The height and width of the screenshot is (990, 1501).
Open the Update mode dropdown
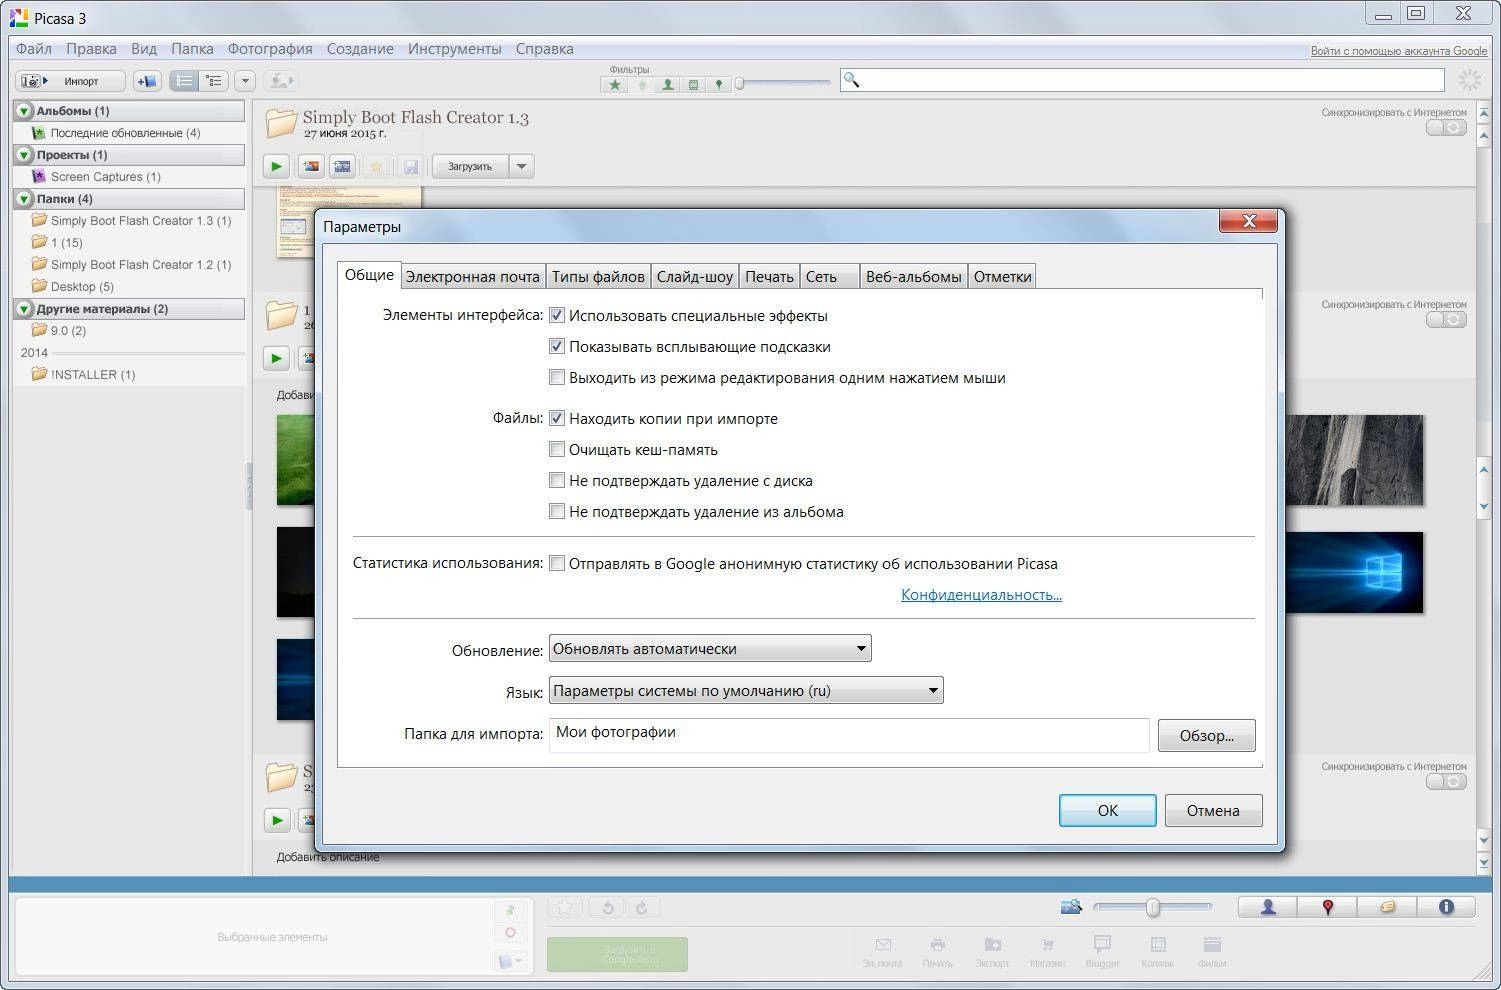tap(710, 648)
